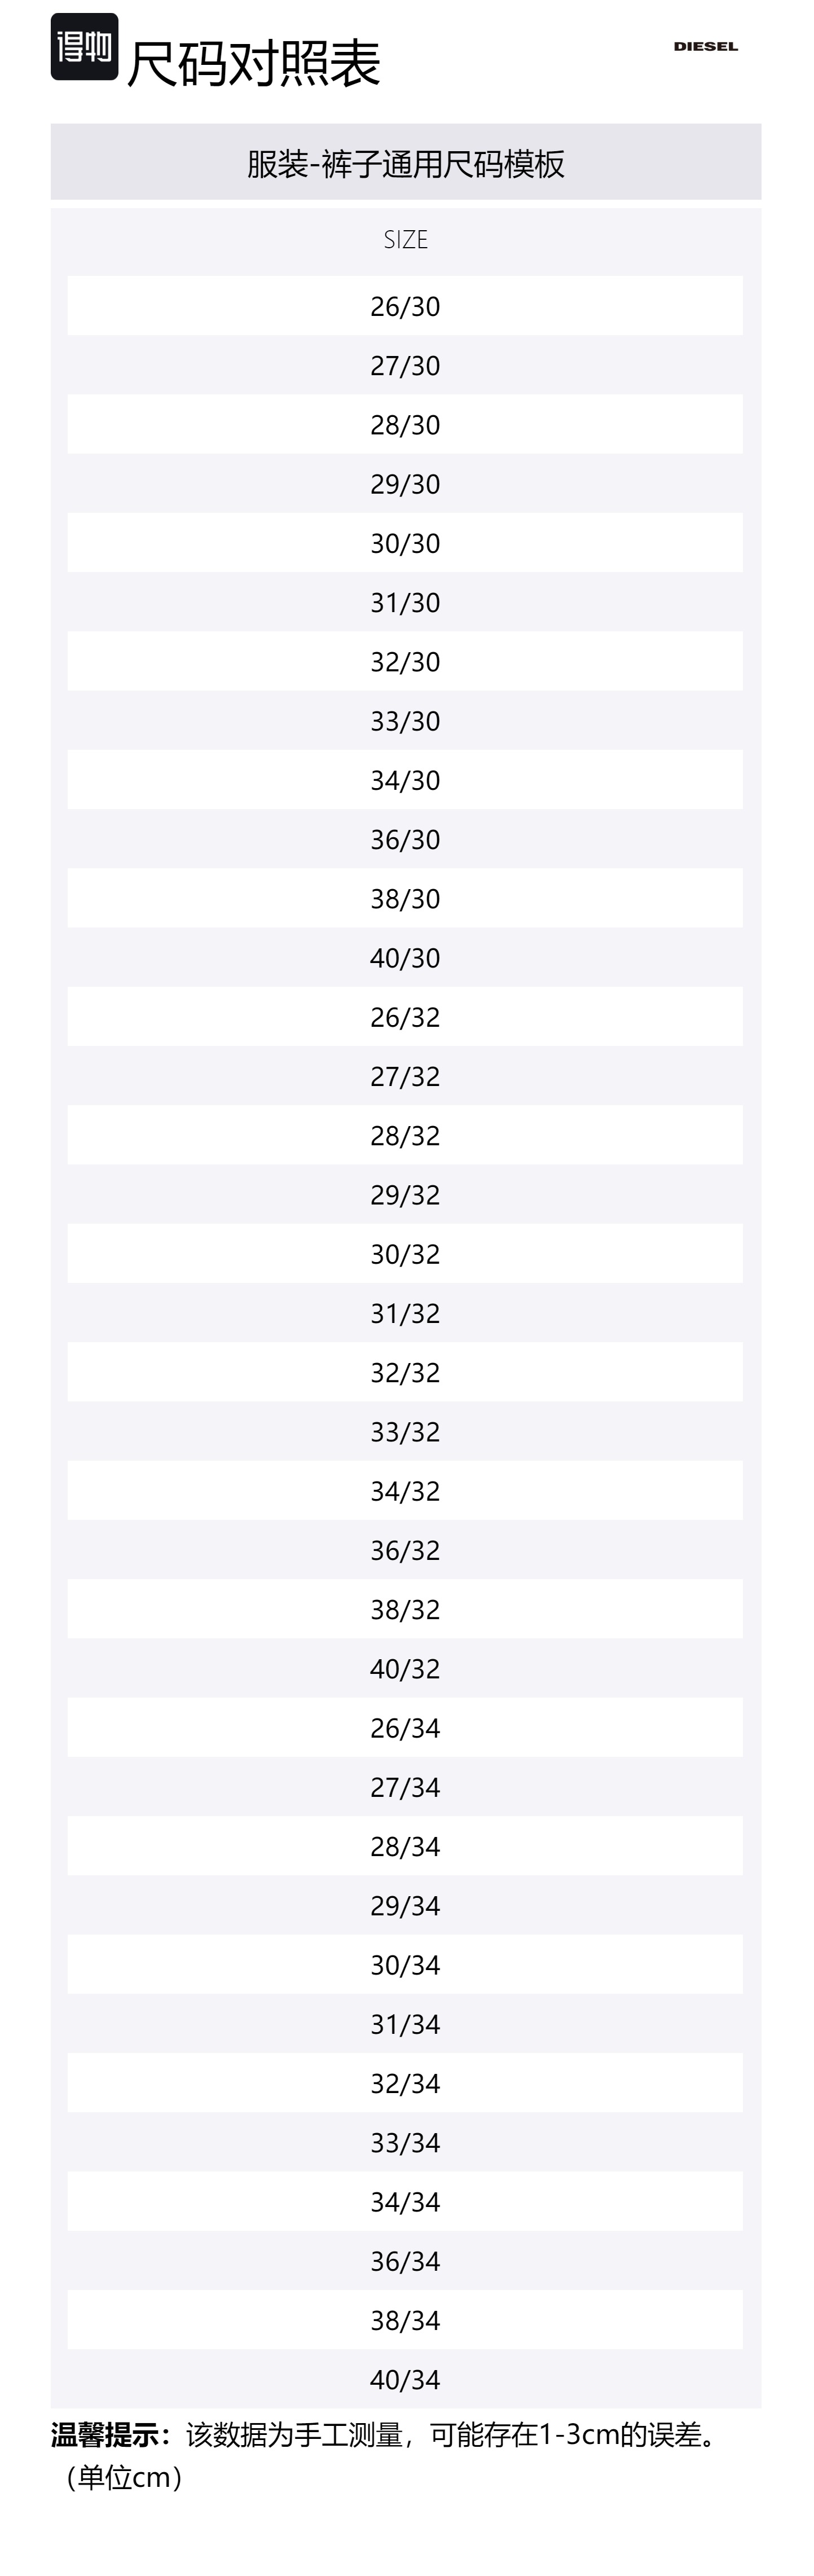Select the 36/30 size row
Image resolution: width=814 pixels, height=2576 pixels.
pyautogui.click(x=405, y=839)
